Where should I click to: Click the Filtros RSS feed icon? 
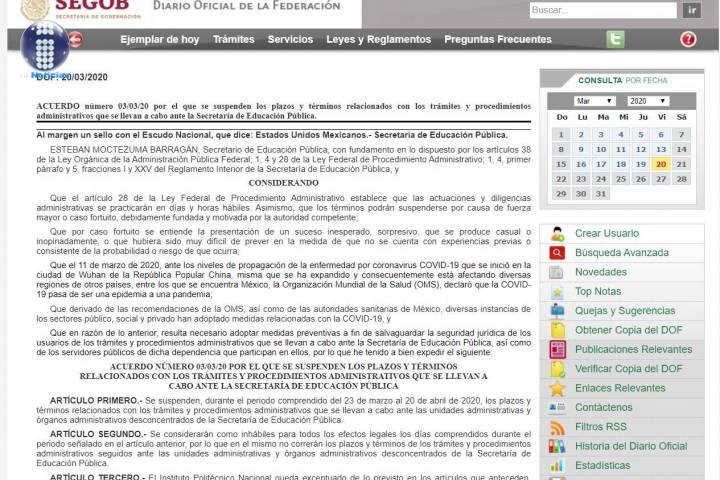[x=557, y=427]
